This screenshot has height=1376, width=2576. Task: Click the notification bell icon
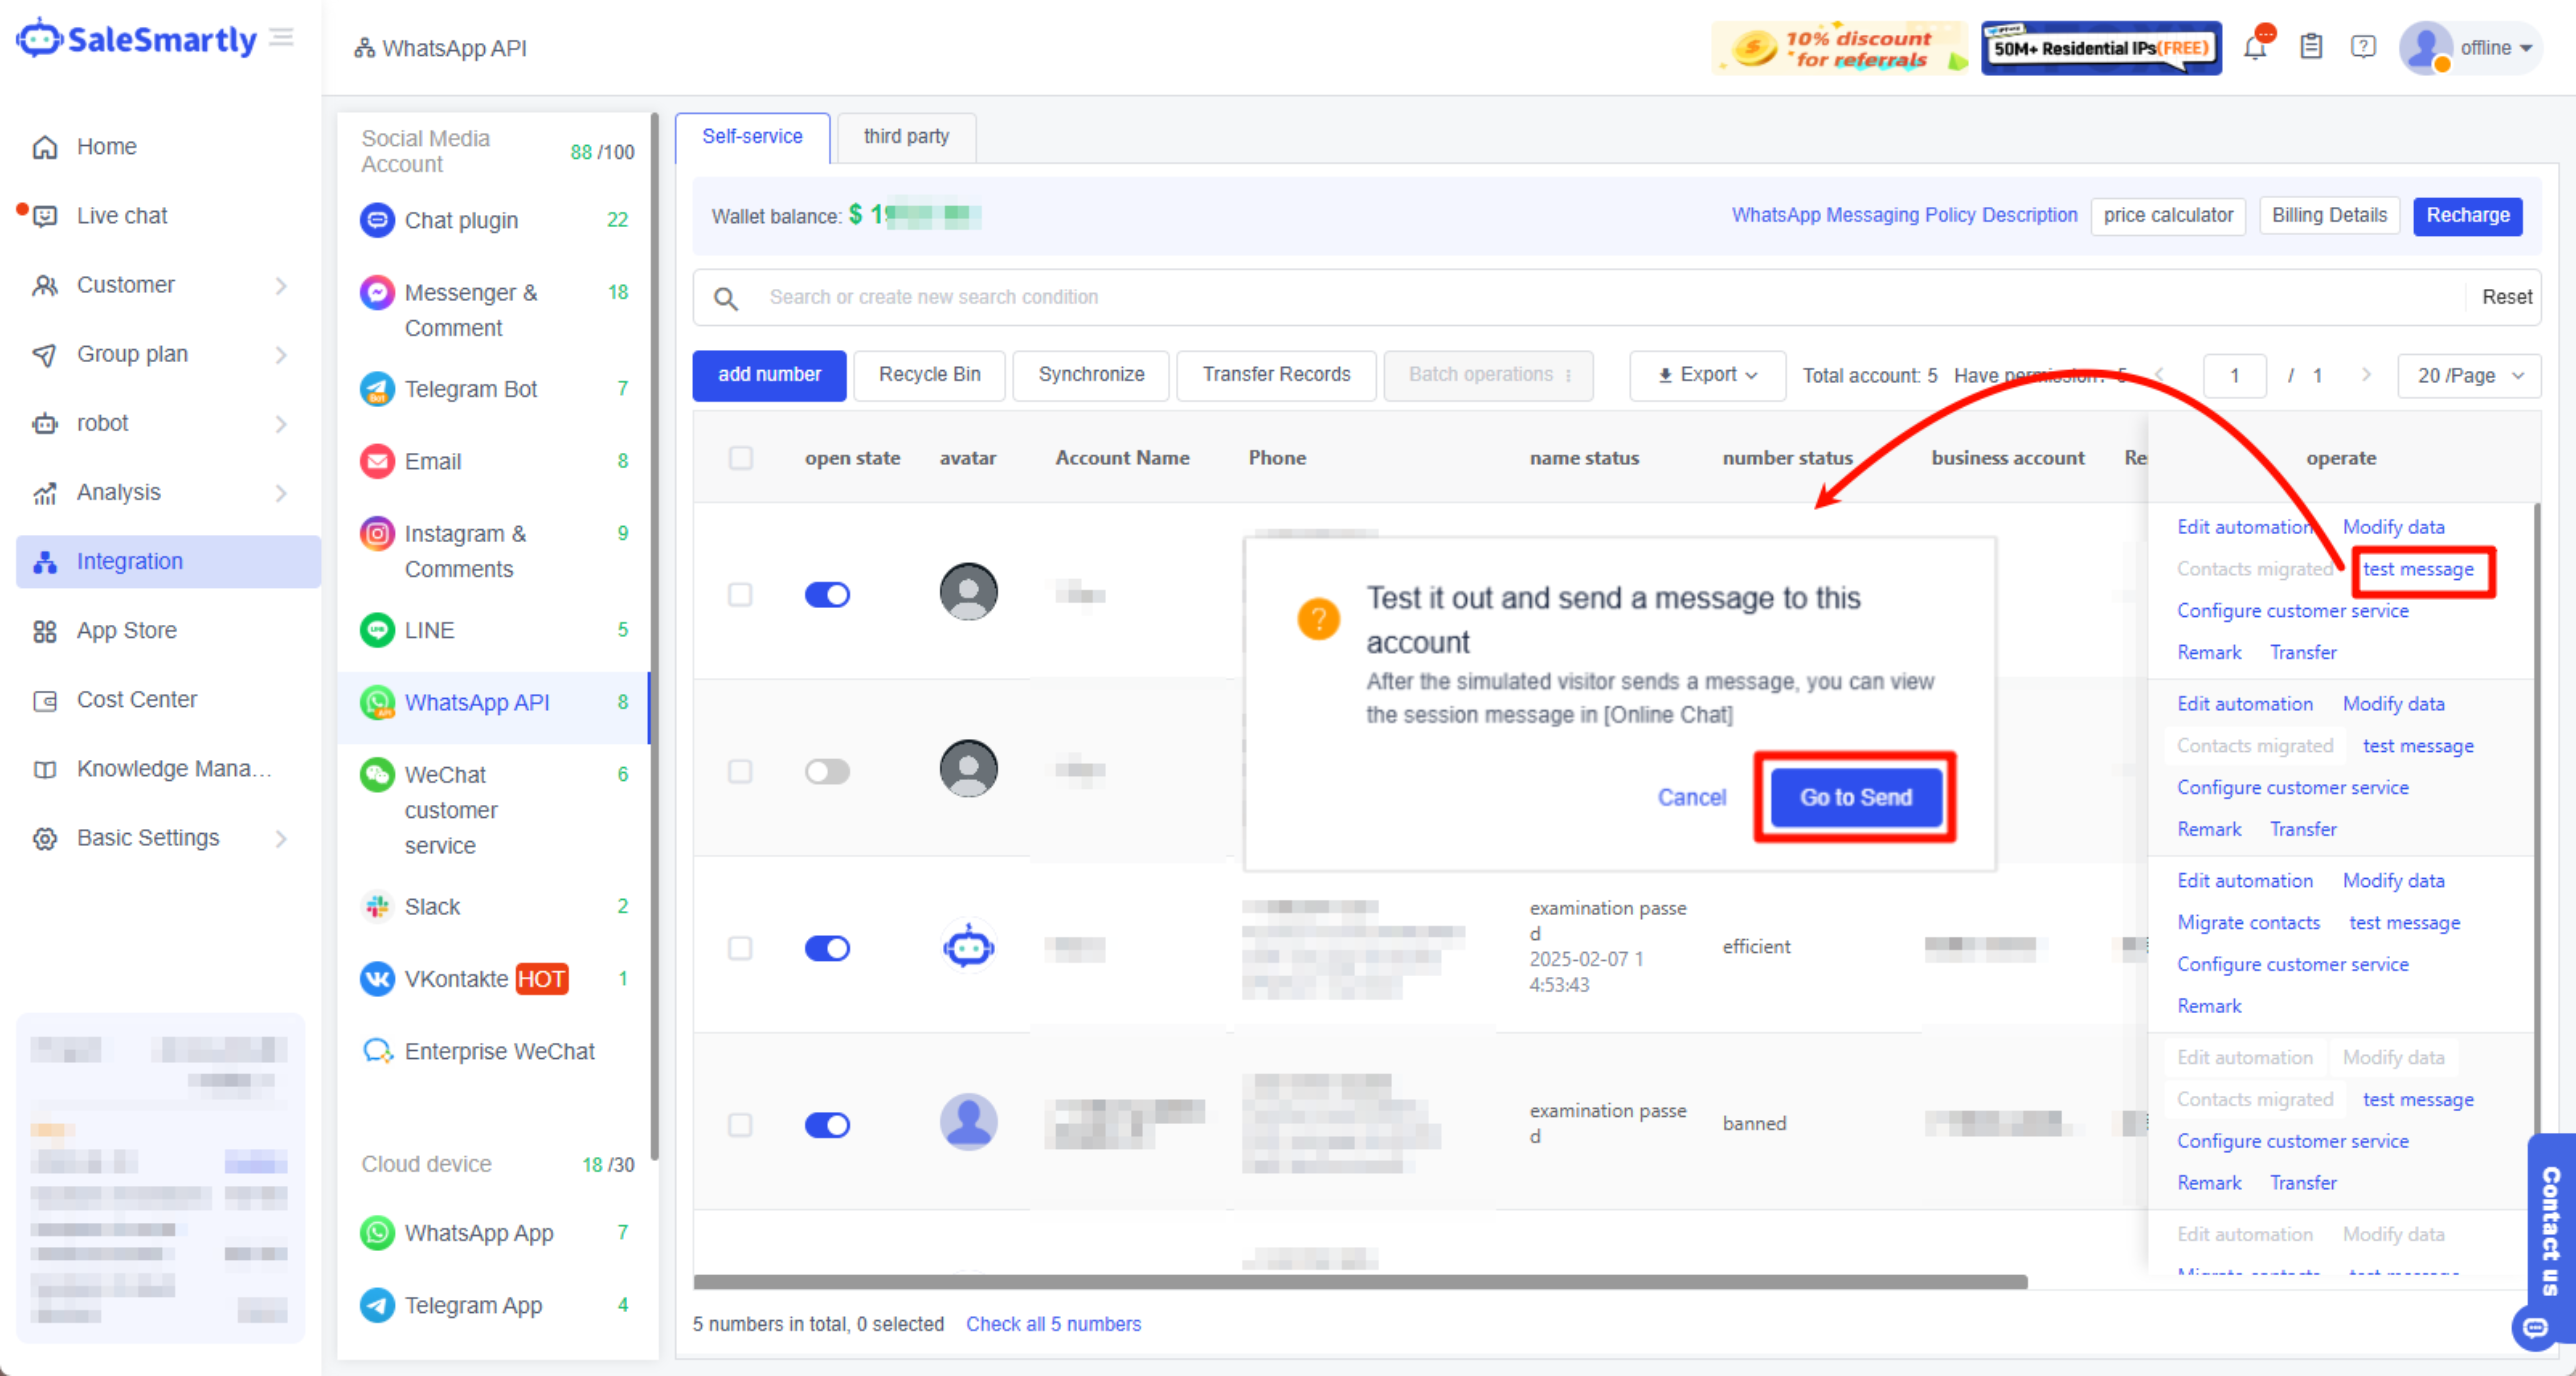pos(2254,47)
